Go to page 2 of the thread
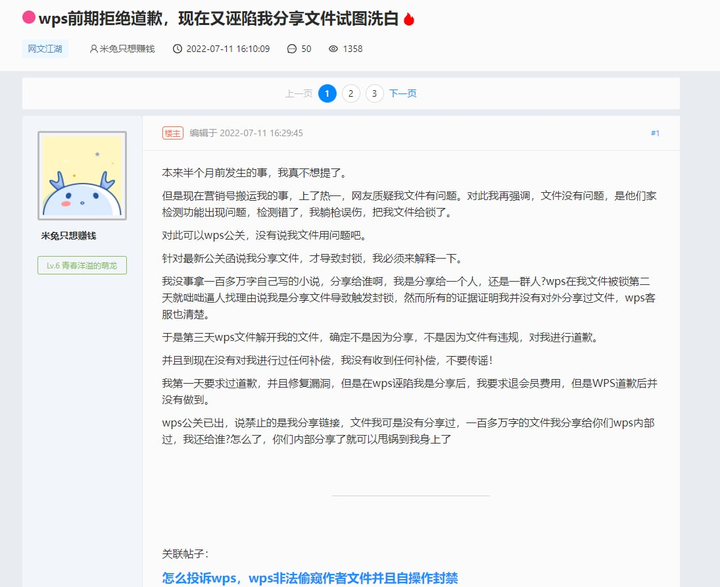 tap(351, 94)
